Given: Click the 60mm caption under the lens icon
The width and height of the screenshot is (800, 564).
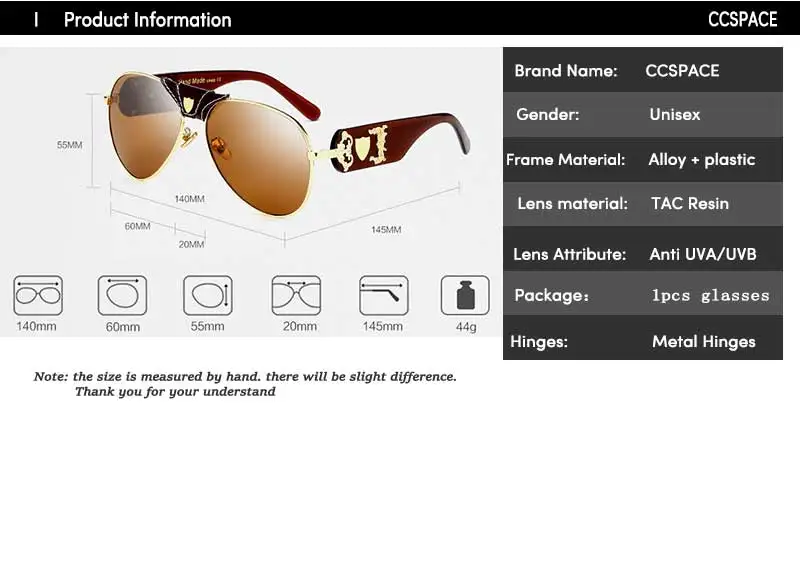Looking at the screenshot, I should (122, 327).
